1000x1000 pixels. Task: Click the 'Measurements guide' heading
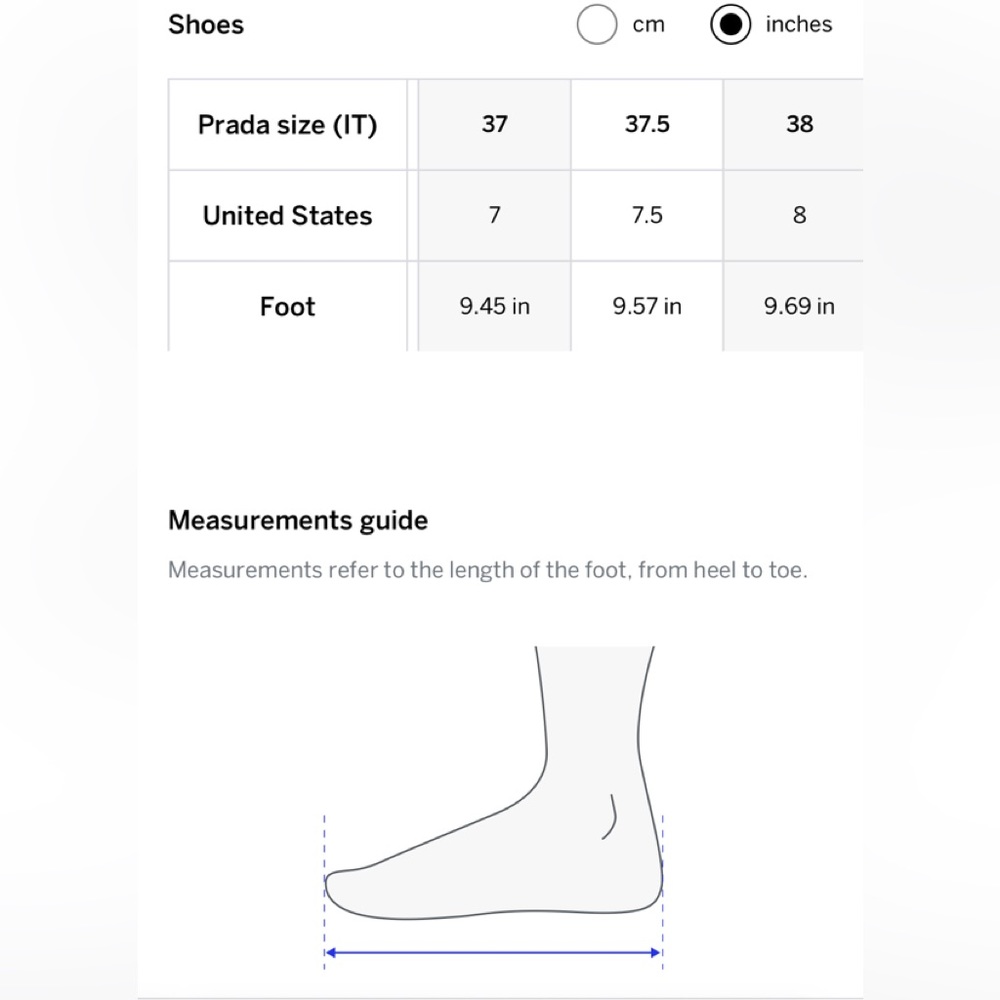tap(298, 521)
